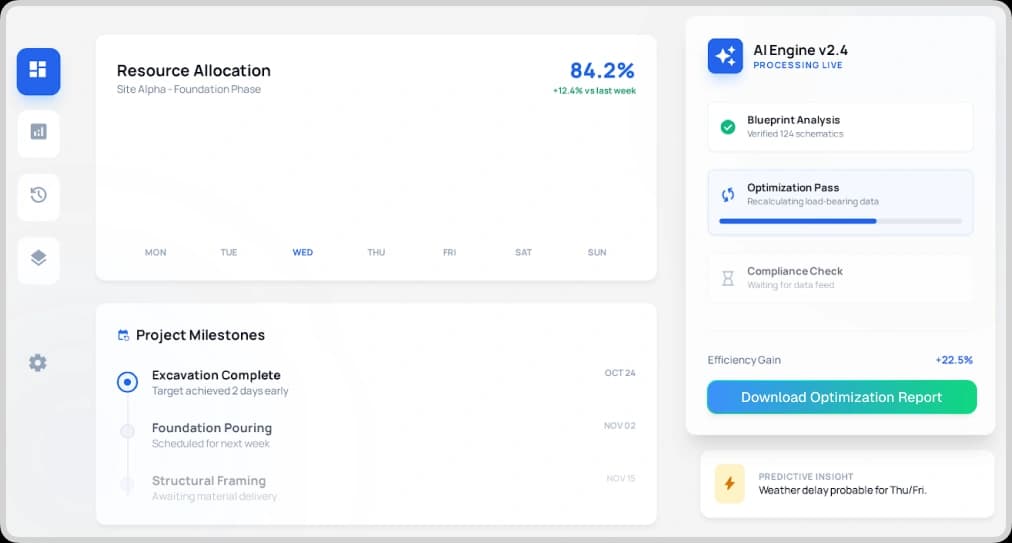Click the Optimization Pass progress bar
This screenshot has height=543, width=1012.
click(840, 221)
